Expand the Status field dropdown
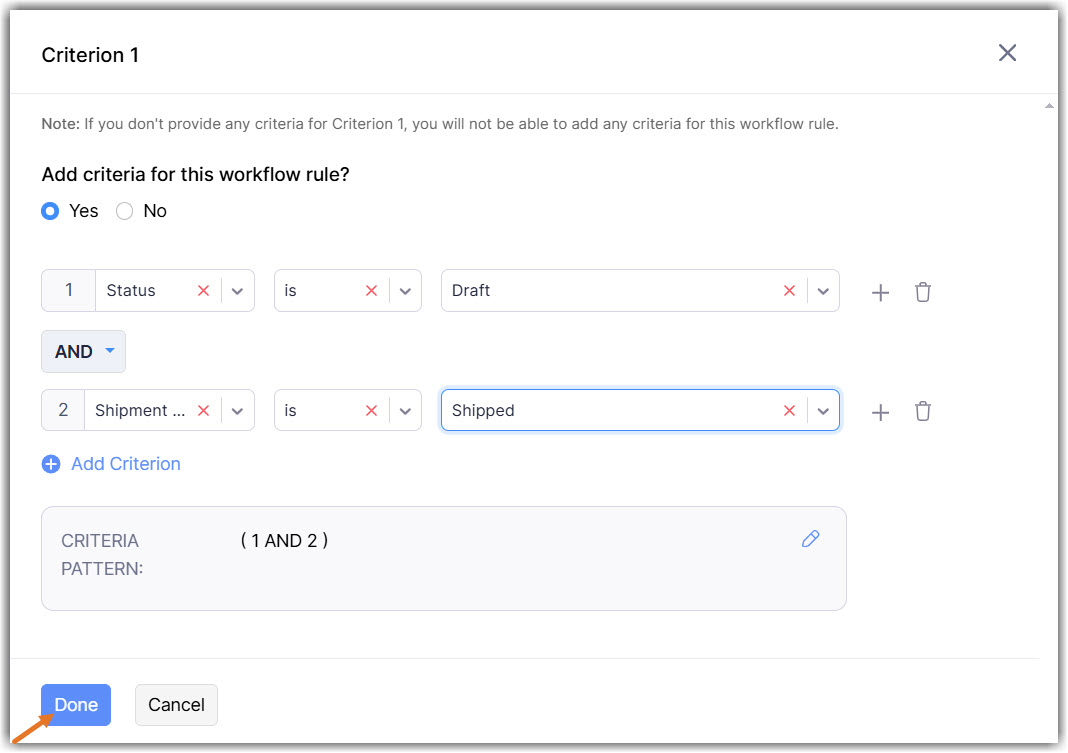 (237, 291)
